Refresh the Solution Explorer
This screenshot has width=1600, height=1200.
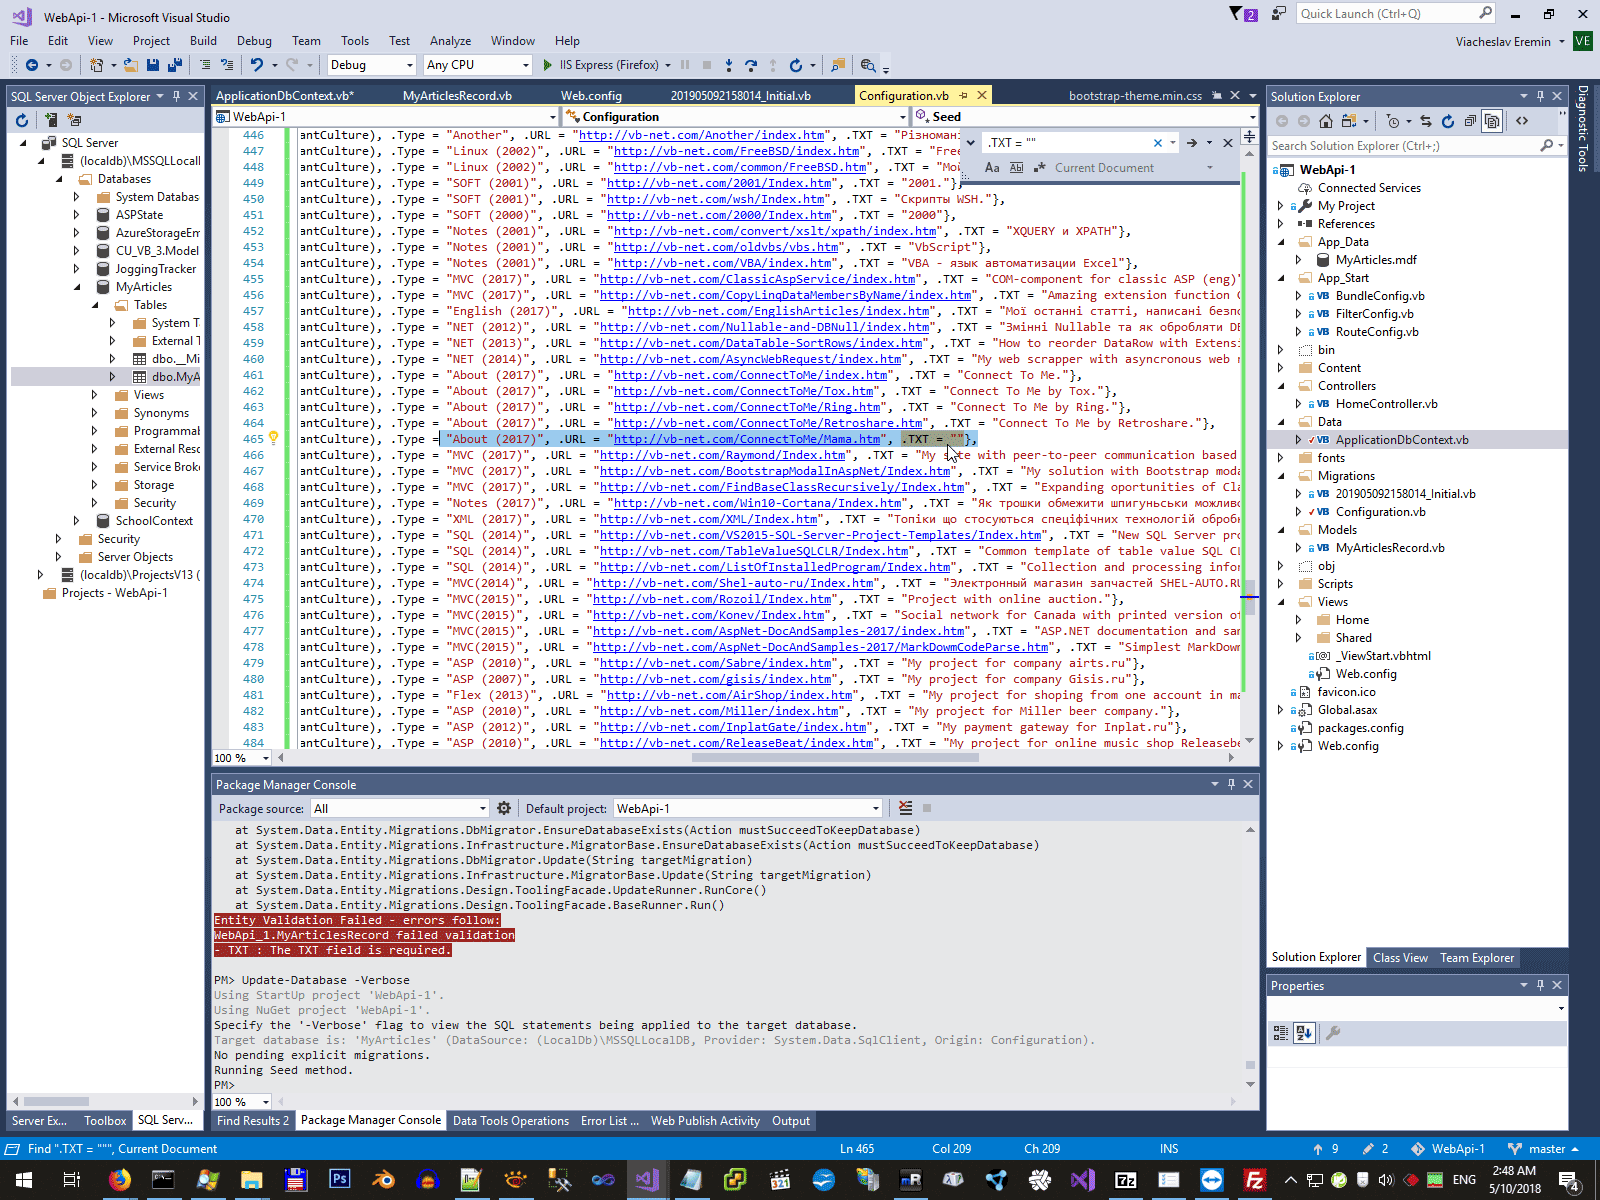(x=1448, y=121)
